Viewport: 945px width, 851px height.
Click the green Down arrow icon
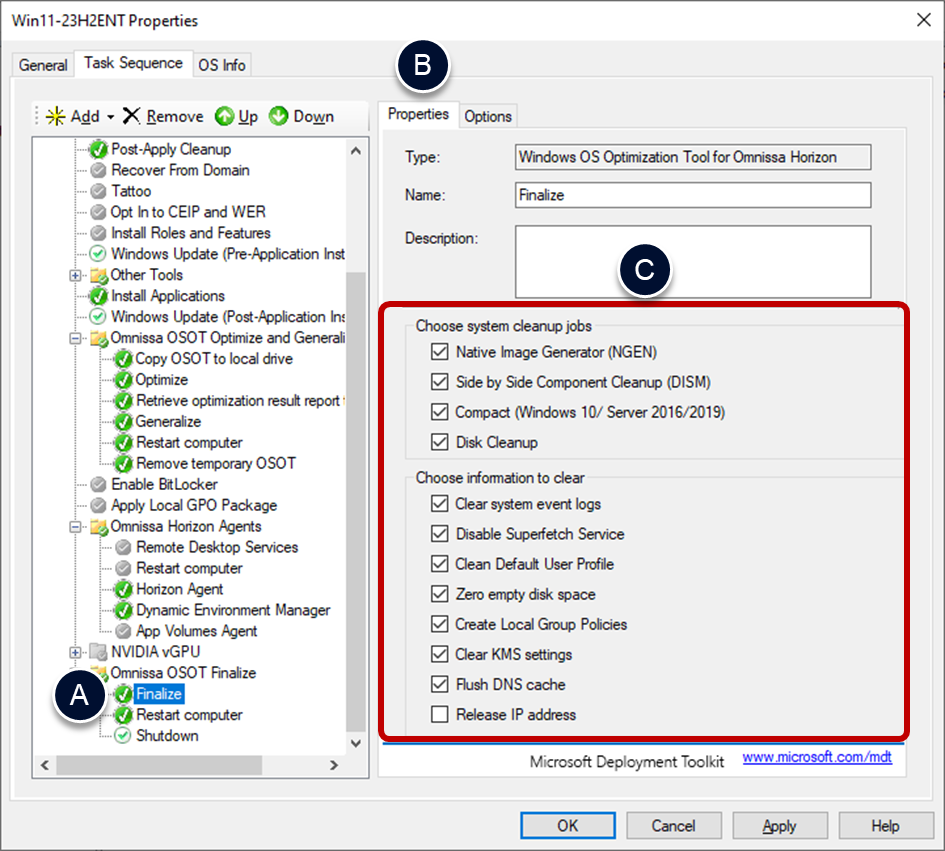[x=279, y=117]
